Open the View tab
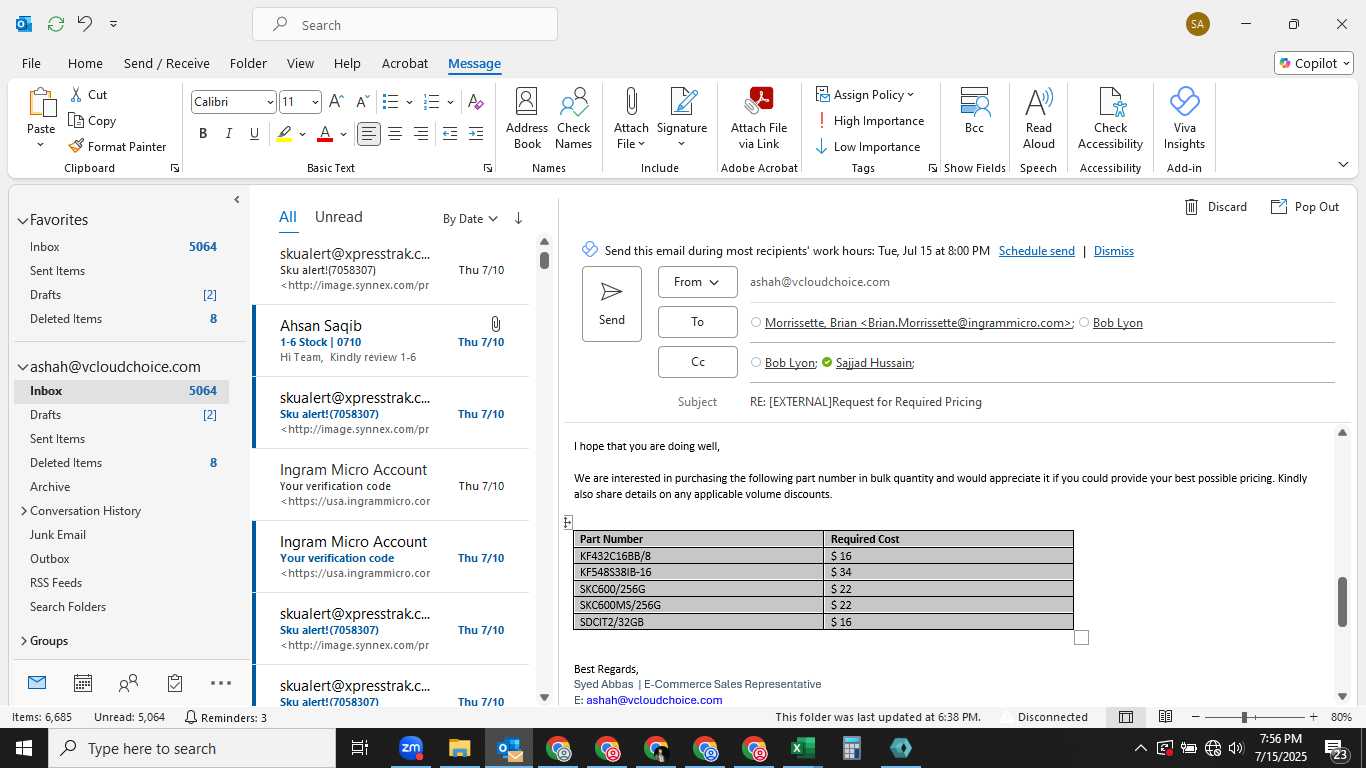Viewport: 1366px width, 768px height. point(300,63)
